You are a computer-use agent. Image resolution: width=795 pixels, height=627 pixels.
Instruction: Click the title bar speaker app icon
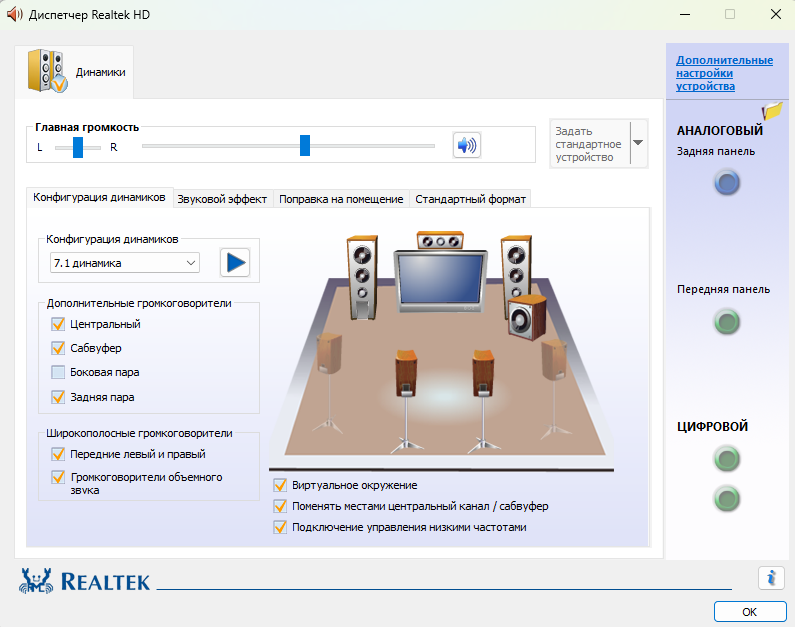click(x=14, y=14)
